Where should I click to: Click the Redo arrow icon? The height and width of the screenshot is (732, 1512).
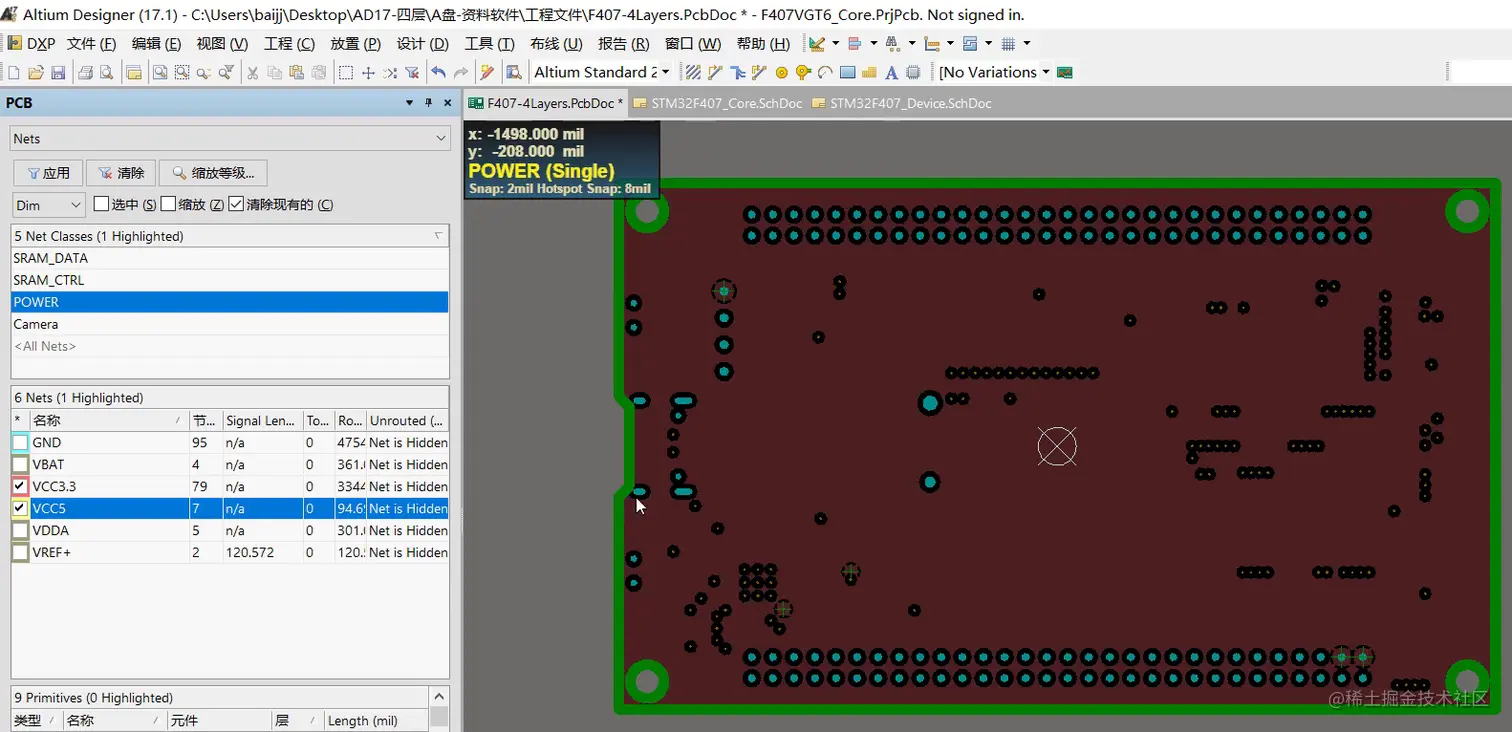coord(460,72)
